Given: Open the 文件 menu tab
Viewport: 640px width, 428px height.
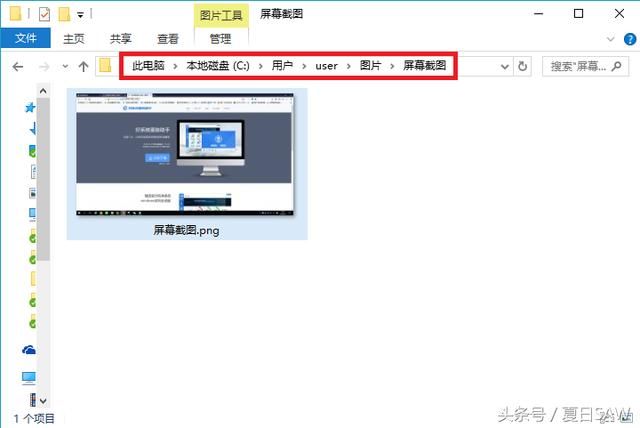Looking at the screenshot, I should tap(26, 38).
